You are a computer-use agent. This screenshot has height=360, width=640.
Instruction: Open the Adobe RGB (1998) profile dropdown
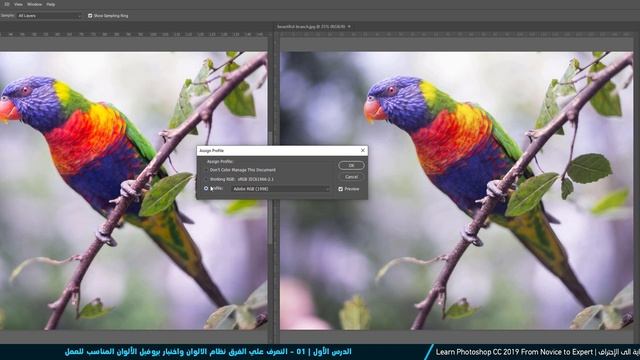(x=280, y=189)
